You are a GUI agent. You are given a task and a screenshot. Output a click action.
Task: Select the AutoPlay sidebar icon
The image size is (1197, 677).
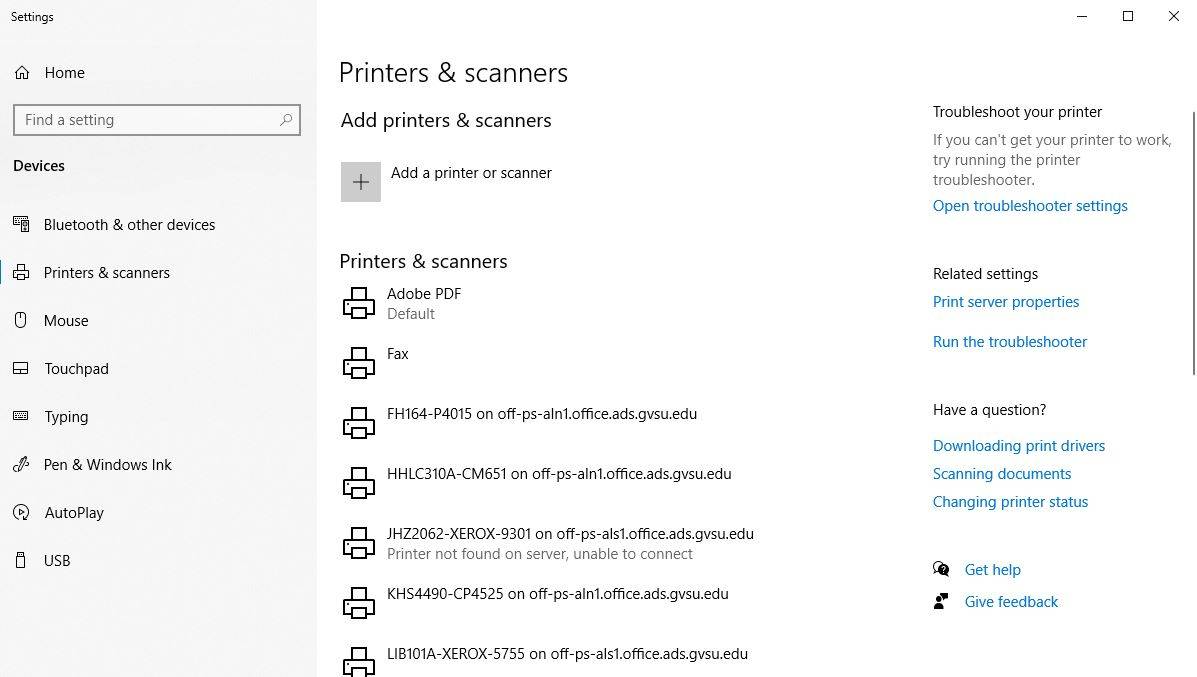22,512
